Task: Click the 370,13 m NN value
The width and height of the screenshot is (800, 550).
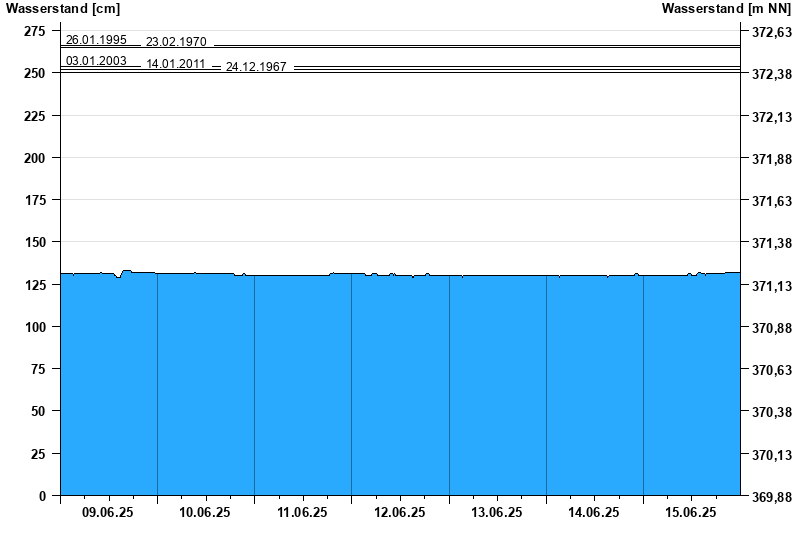Action: [772, 455]
